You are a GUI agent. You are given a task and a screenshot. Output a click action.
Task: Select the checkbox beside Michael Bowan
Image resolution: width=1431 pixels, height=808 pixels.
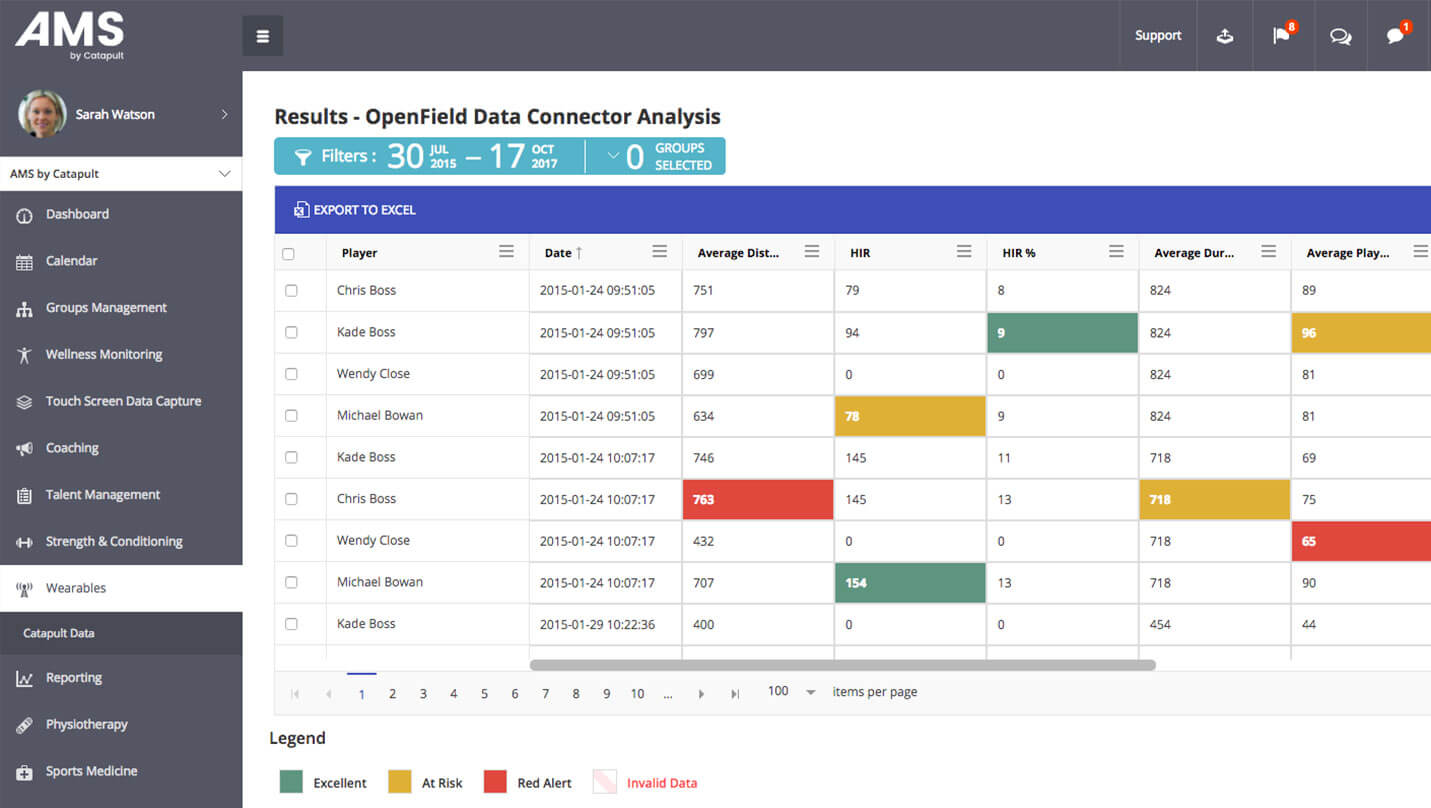pyautogui.click(x=293, y=415)
